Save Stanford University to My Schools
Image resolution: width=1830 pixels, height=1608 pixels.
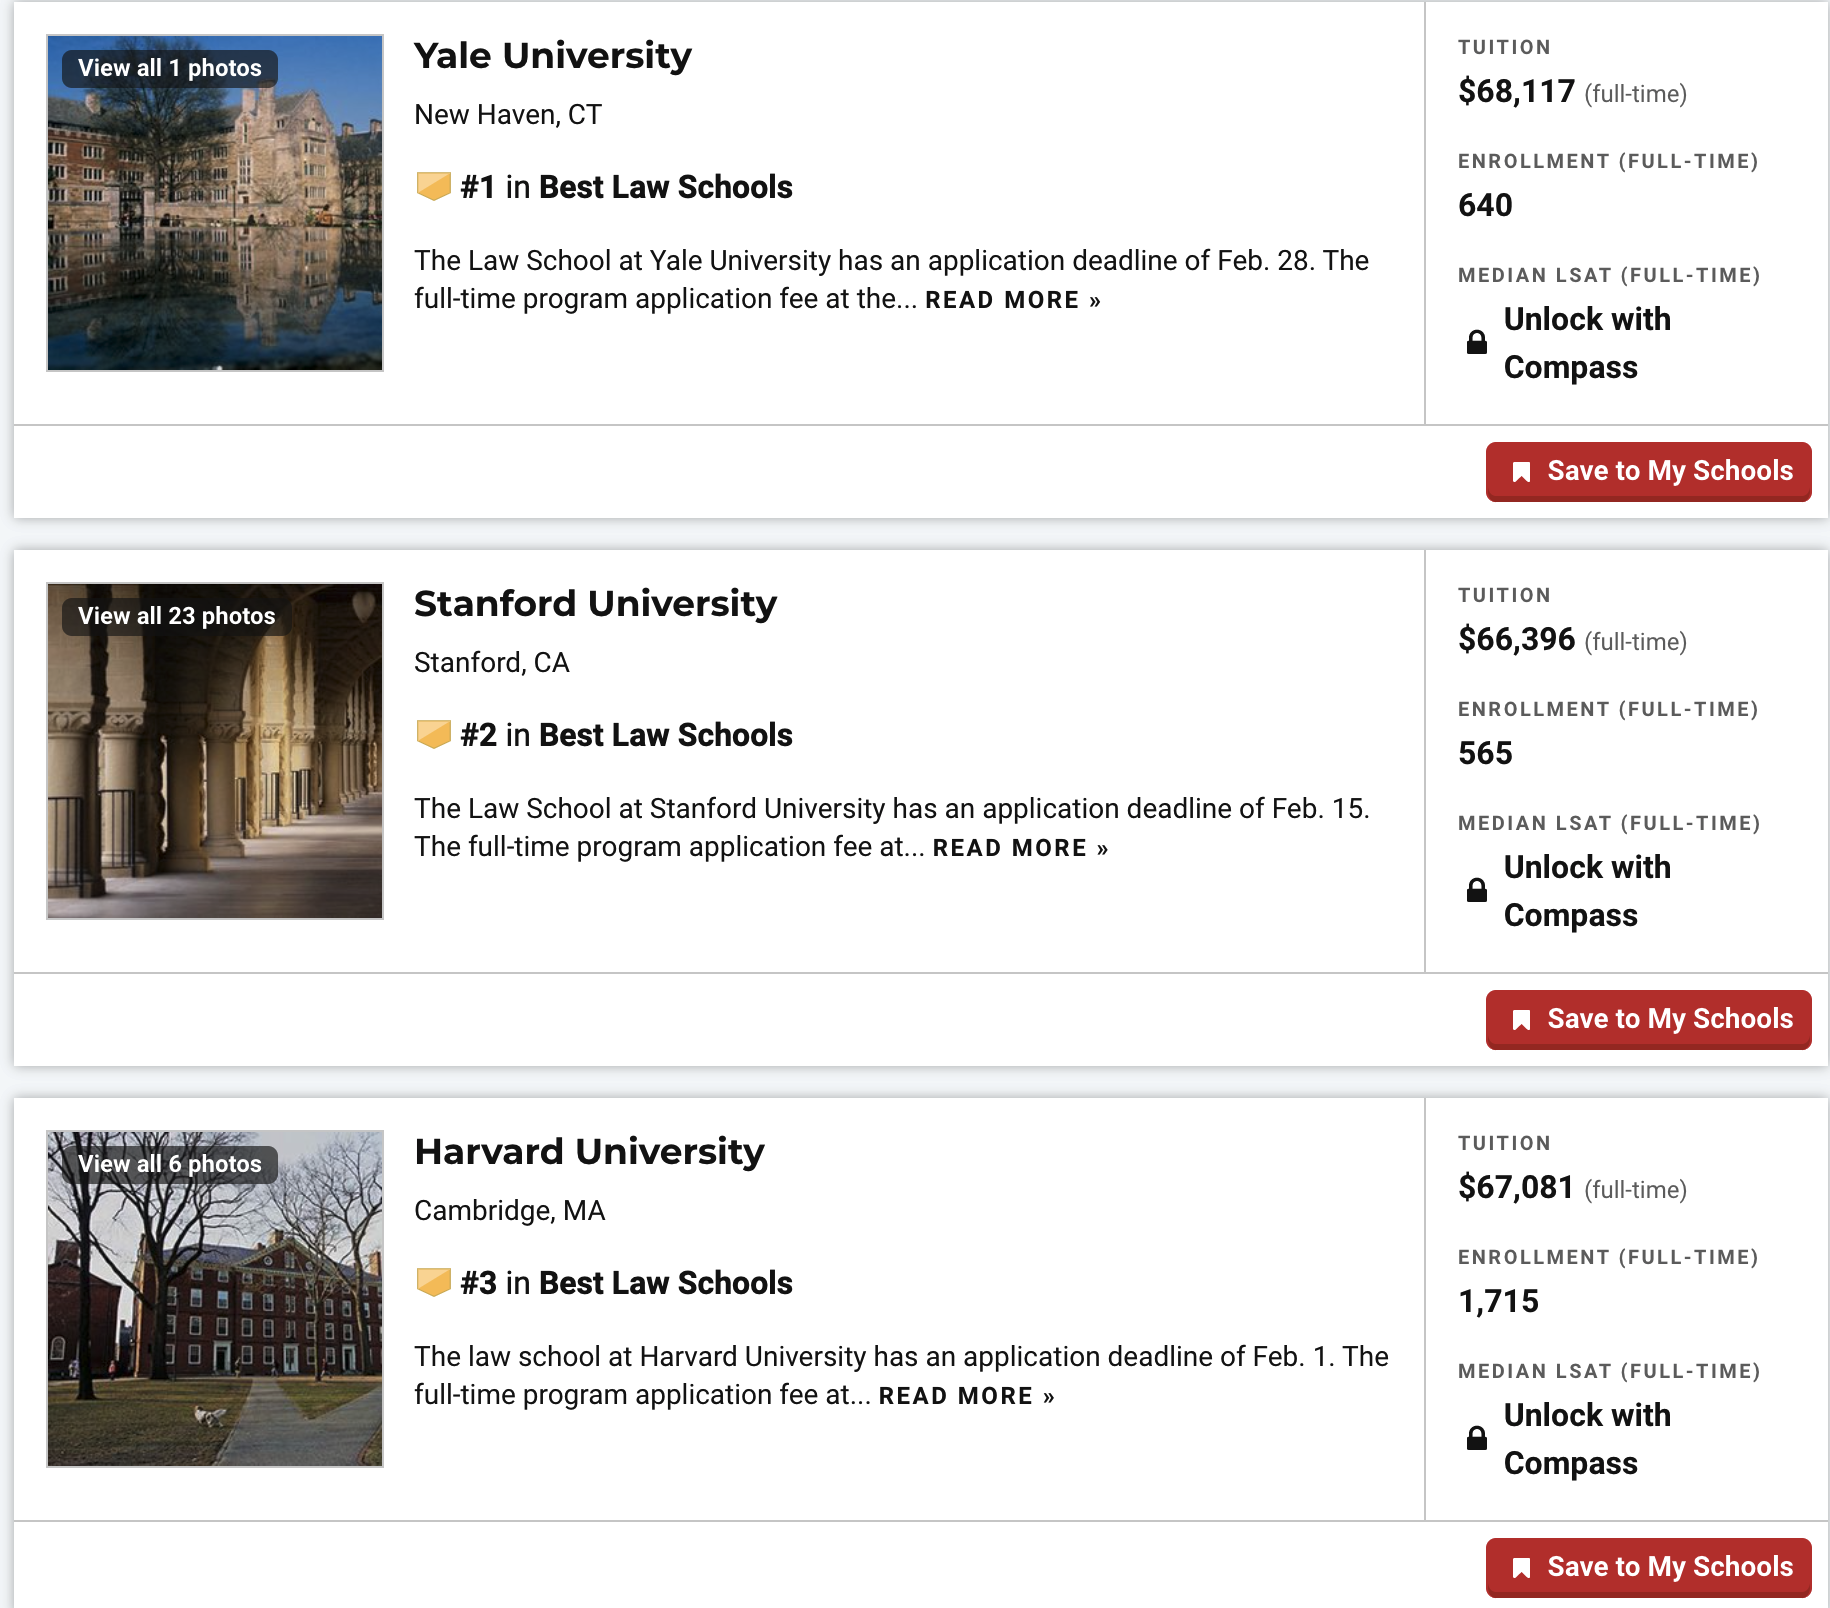(x=1648, y=1019)
